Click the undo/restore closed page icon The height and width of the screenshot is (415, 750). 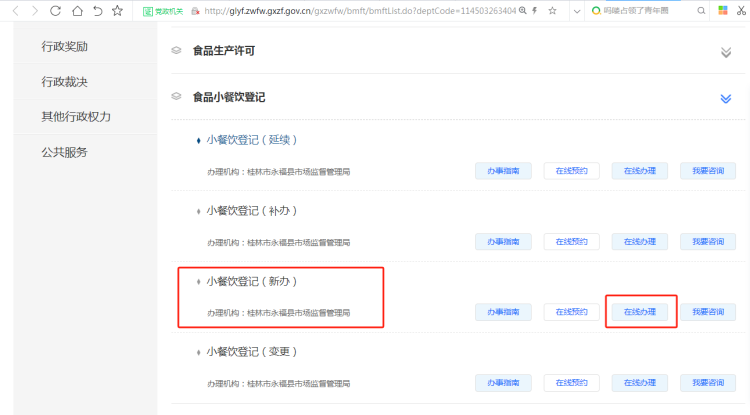coord(97,11)
